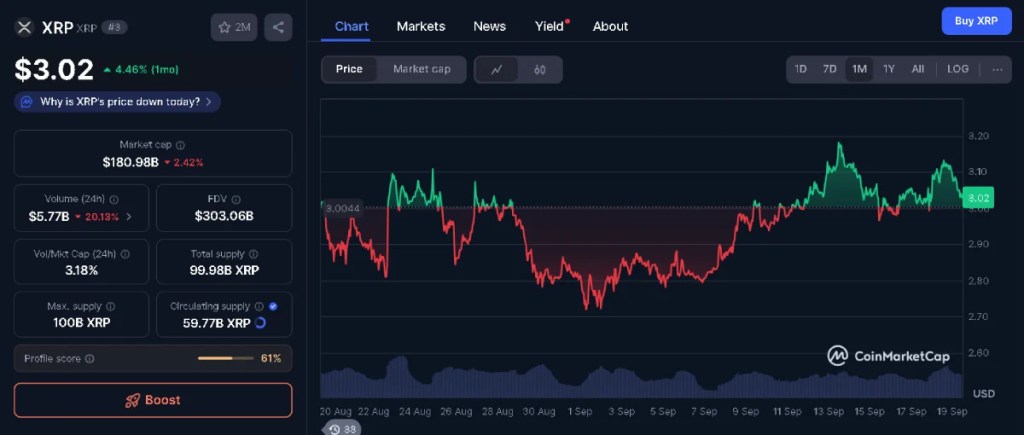Click the history counter icon below chart
Screen dimensions: 1024x435
(334, 428)
